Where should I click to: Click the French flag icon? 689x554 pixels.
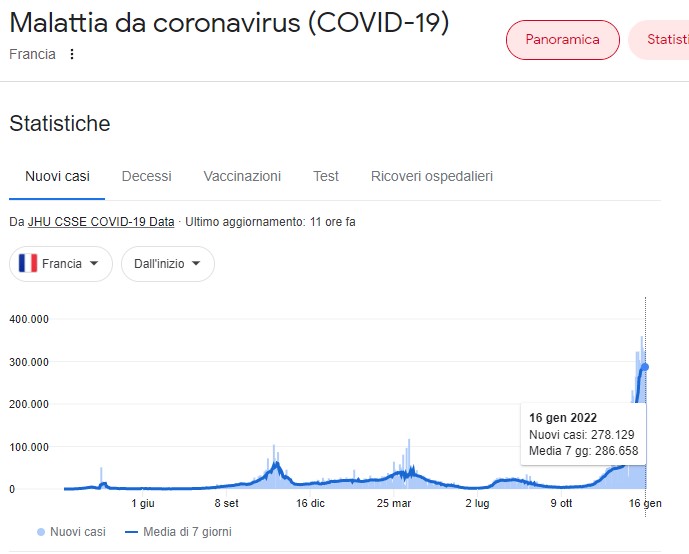pos(28,264)
